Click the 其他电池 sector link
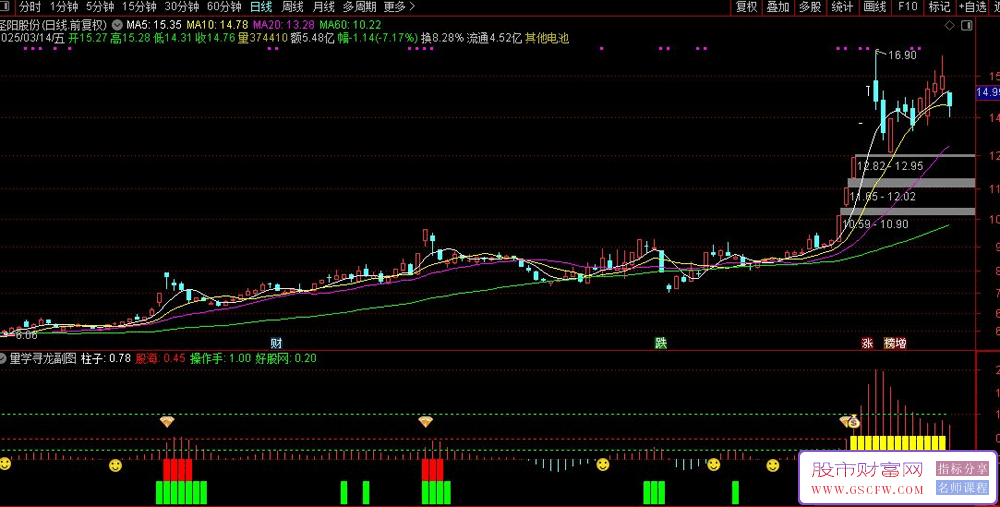The image size is (1000, 507). (x=547, y=38)
